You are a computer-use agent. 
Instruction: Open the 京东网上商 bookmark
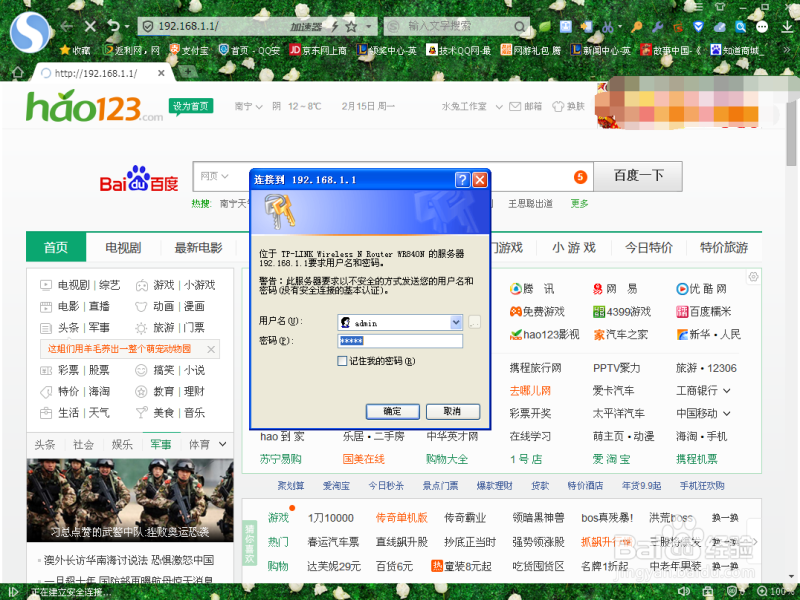[318, 50]
